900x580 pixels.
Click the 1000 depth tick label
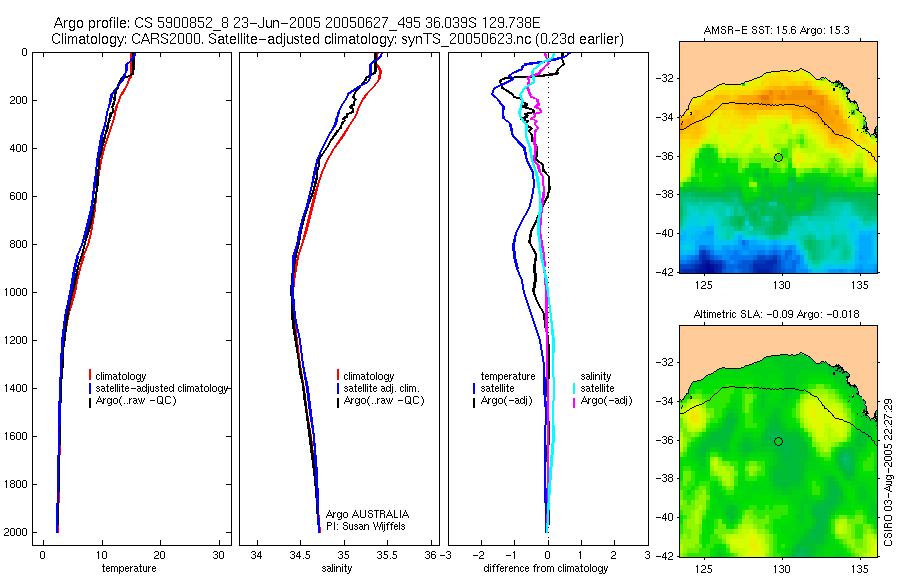point(17,292)
